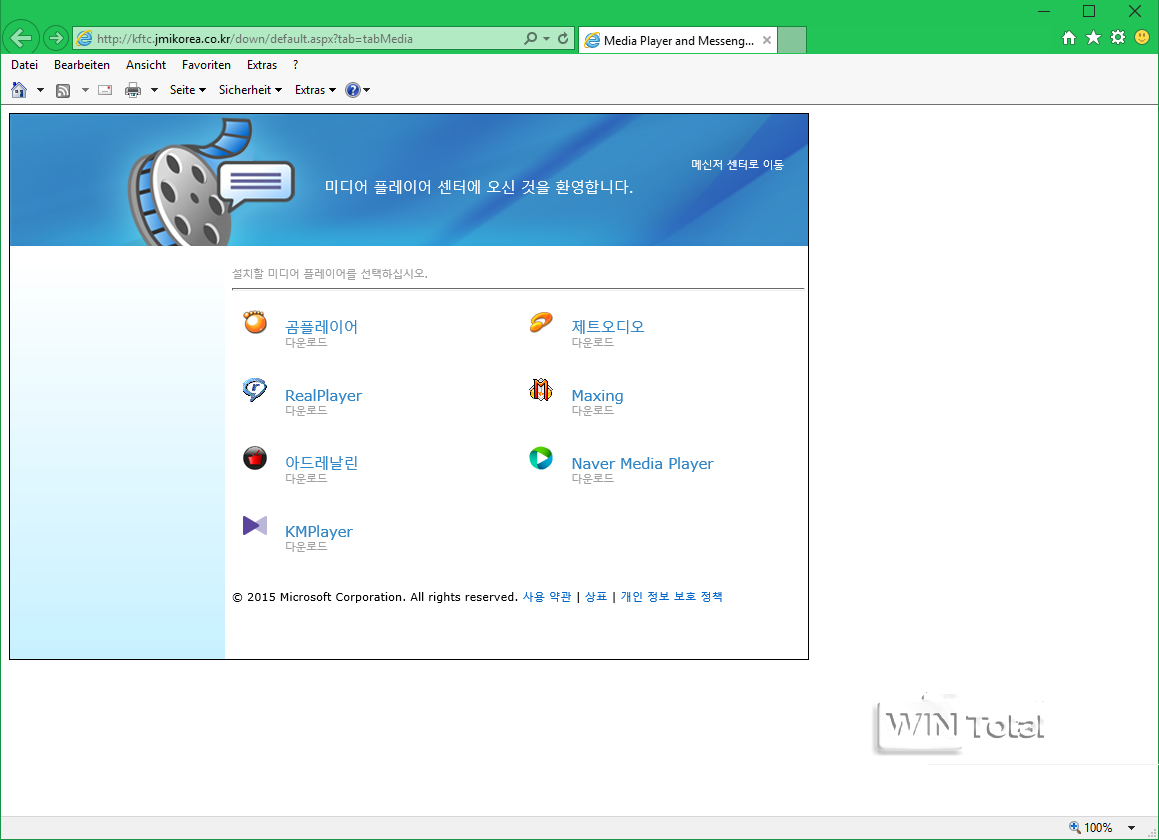Open the 아드레날린 link

pos(322,463)
